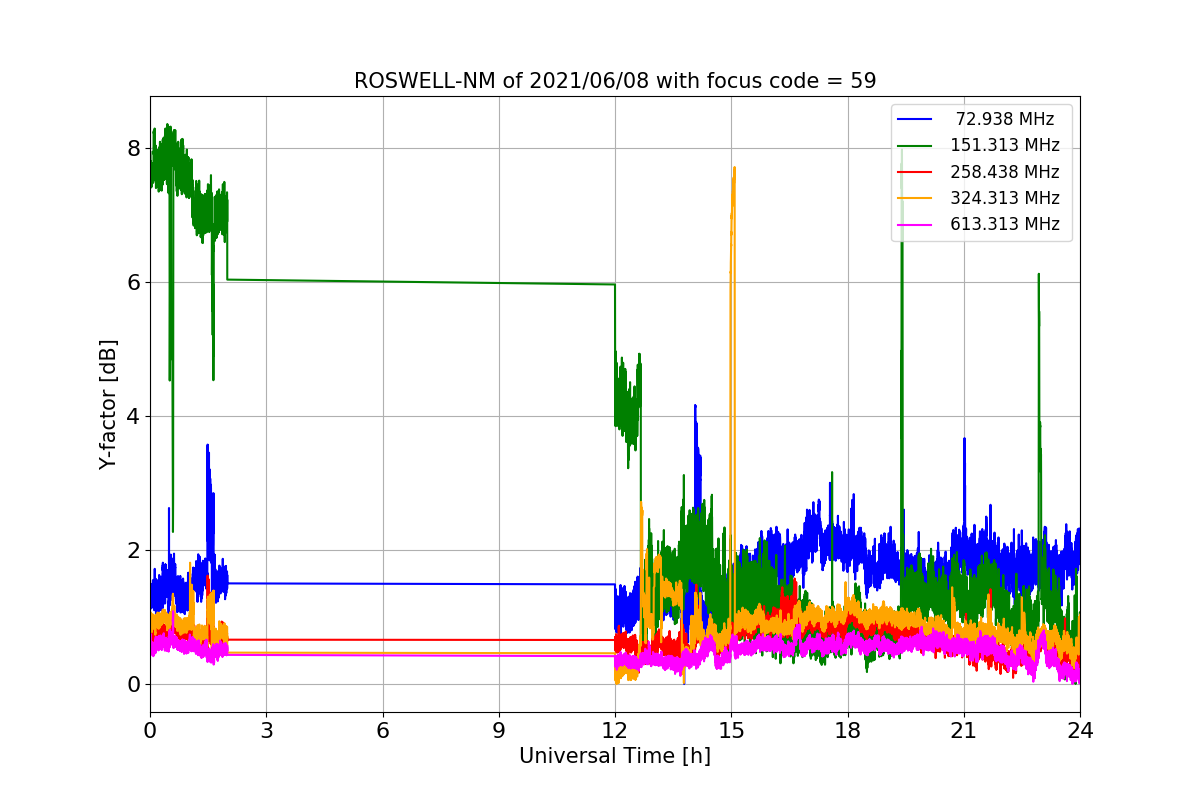Click x-axis tick label '6'
This screenshot has height=800, width=1200.
pyautogui.click(x=383, y=730)
